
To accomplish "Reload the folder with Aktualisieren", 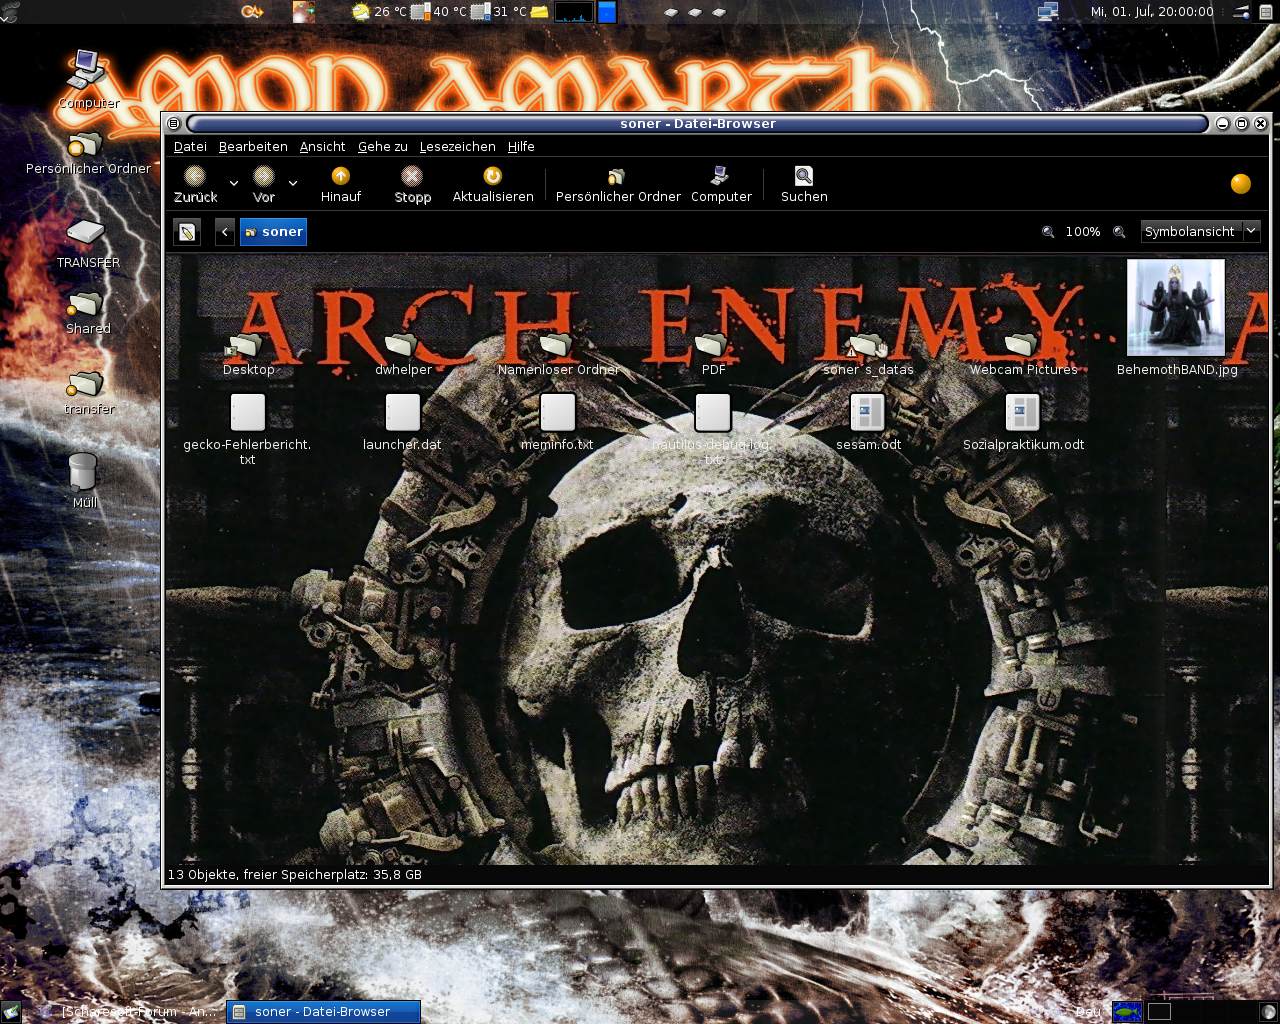I will coord(493,185).
